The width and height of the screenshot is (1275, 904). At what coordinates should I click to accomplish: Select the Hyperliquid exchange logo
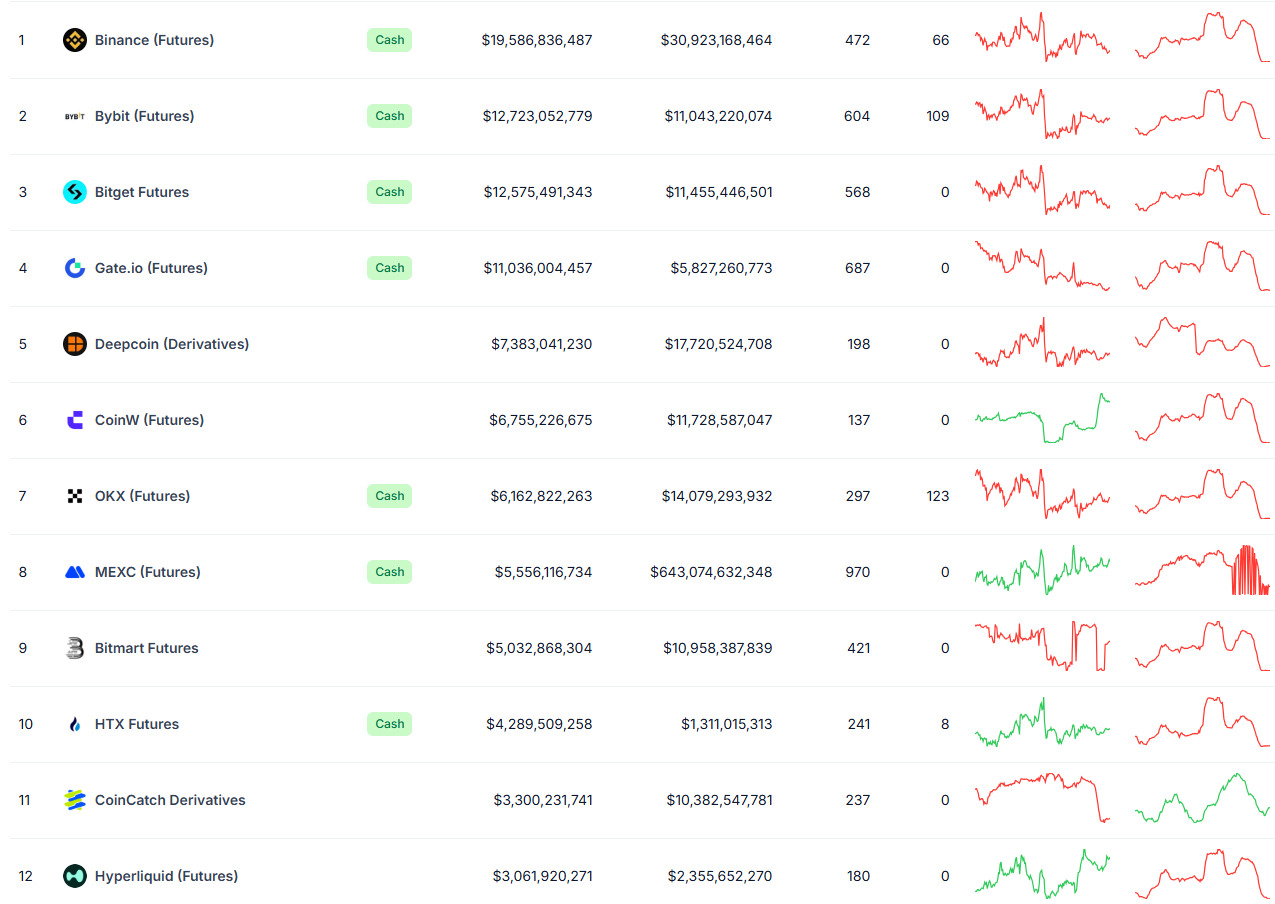pyautogui.click(x=74, y=876)
